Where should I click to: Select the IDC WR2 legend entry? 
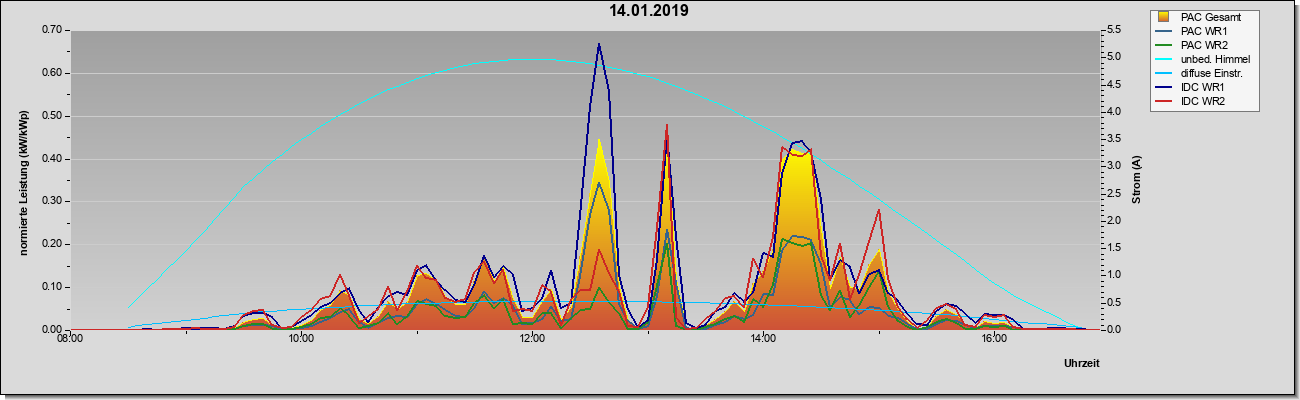(x=1205, y=102)
